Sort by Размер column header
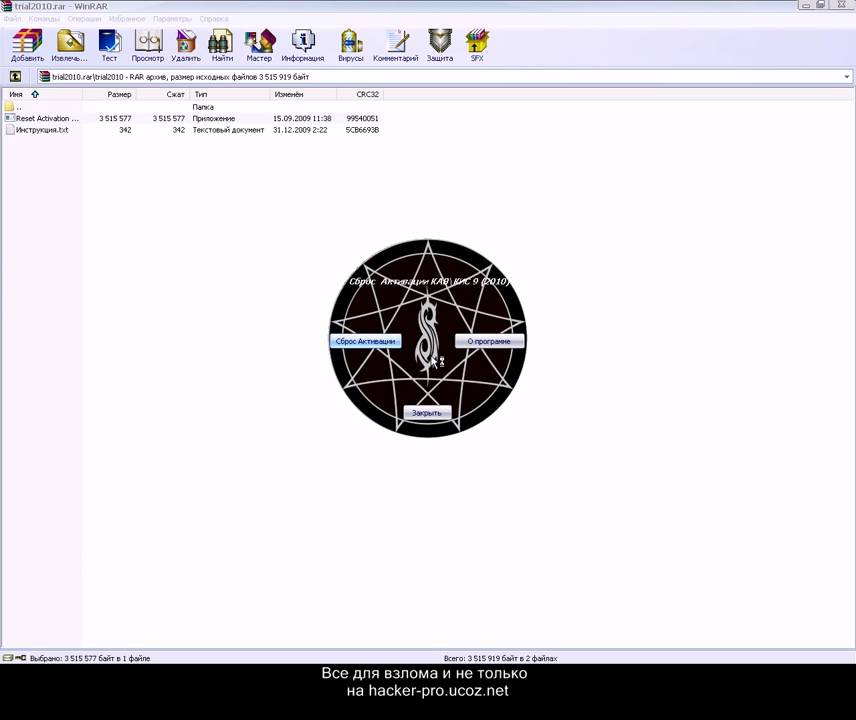Image resolution: width=856 pixels, height=720 pixels. point(109,94)
